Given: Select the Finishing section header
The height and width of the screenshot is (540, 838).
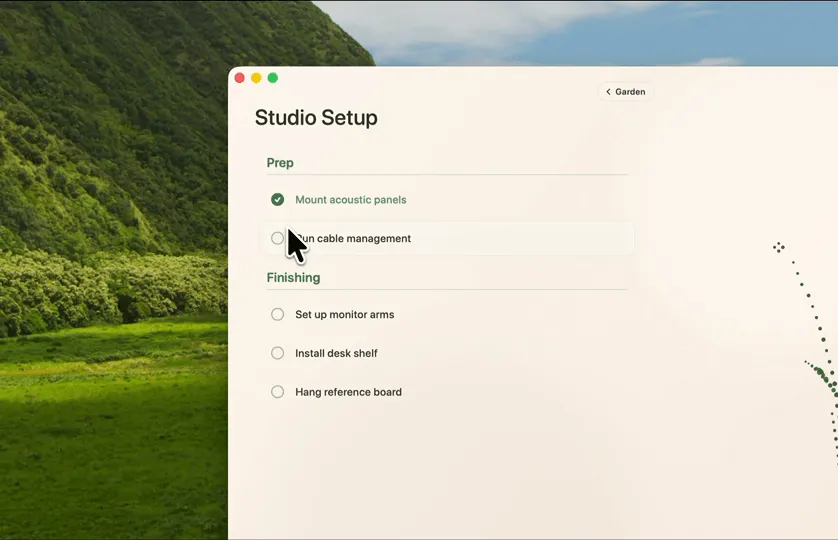Looking at the screenshot, I should coord(293,277).
